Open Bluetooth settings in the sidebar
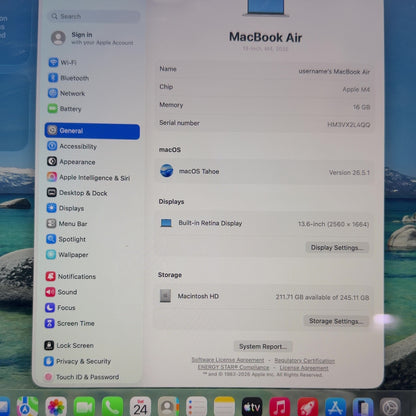This screenshot has width=416, height=416. (69, 78)
